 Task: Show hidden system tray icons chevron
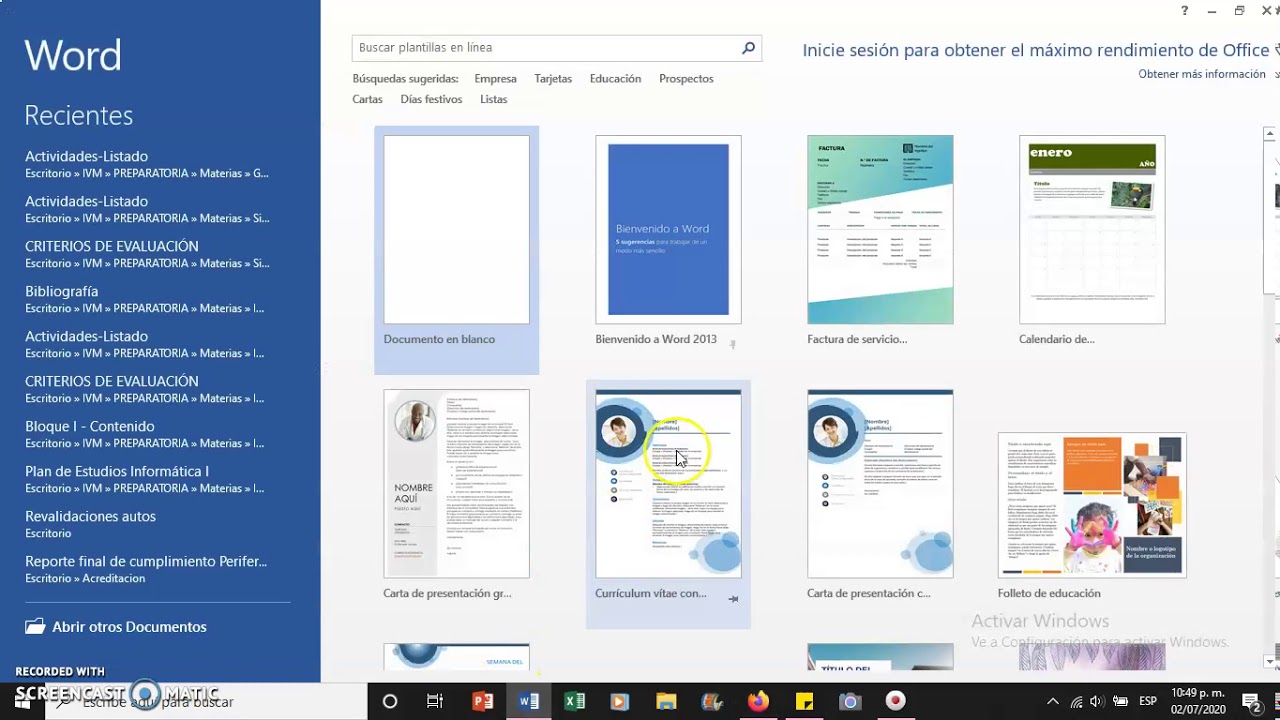pyautogui.click(x=1052, y=702)
